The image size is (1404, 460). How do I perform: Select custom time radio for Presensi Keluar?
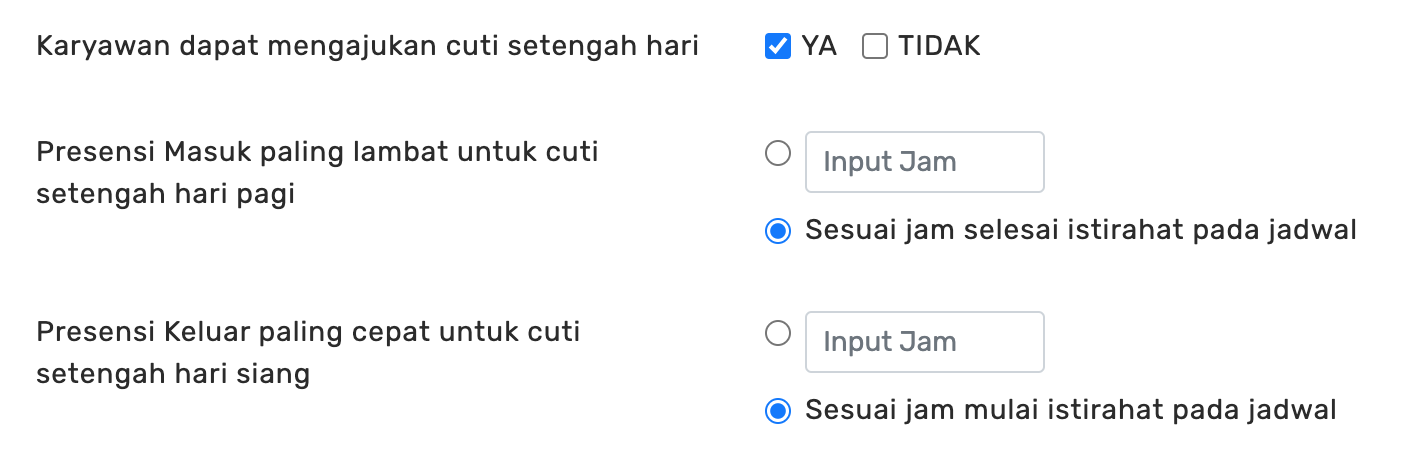pyautogui.click(x=777, y=334)
